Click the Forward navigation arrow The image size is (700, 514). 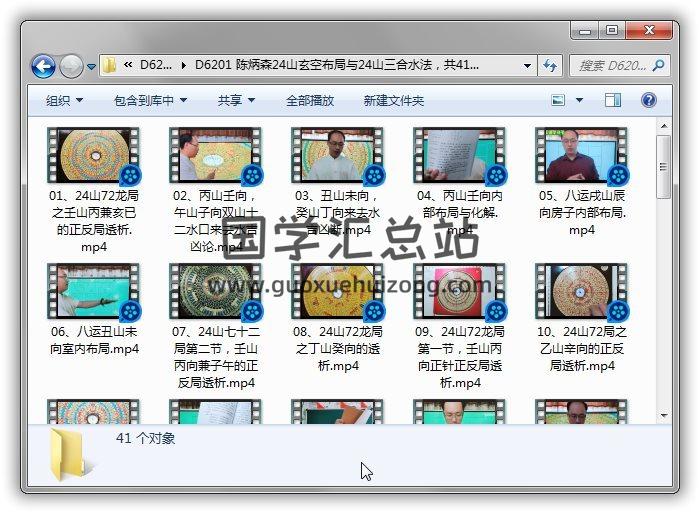pos(71,66)
